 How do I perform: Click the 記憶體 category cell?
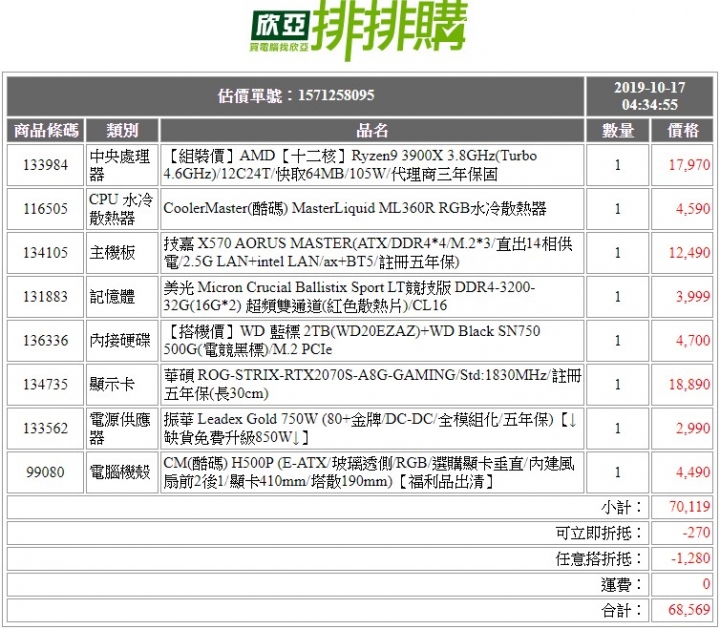point(122,297)
